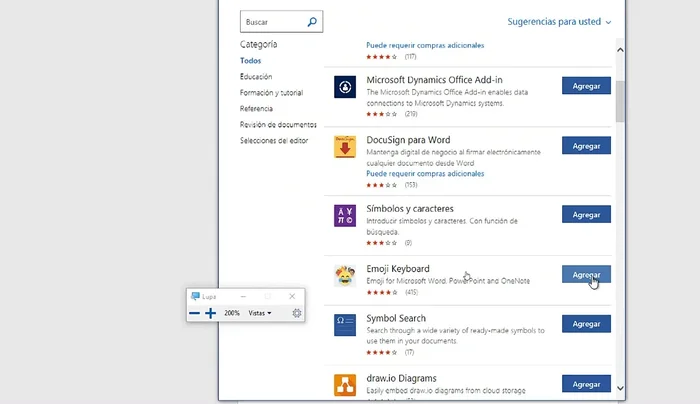Click into the Buscar search field
Image resolution: width=700 pixels, height=404 pixels.
[270, 21]
